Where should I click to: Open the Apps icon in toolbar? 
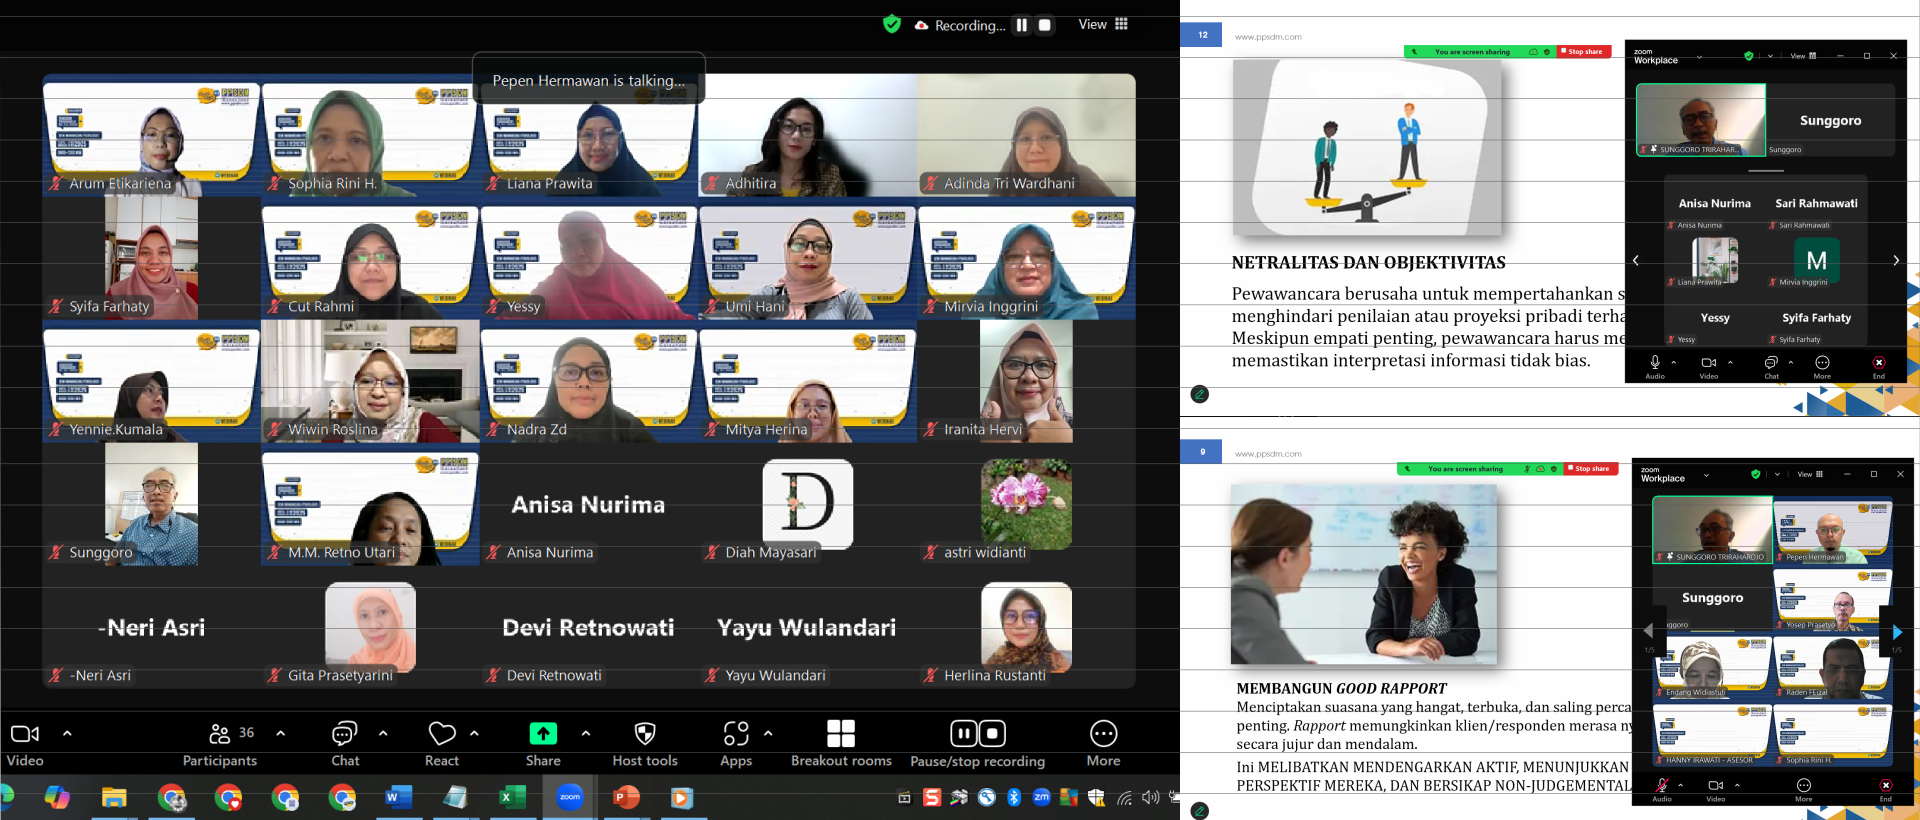(x=736, y=734)
